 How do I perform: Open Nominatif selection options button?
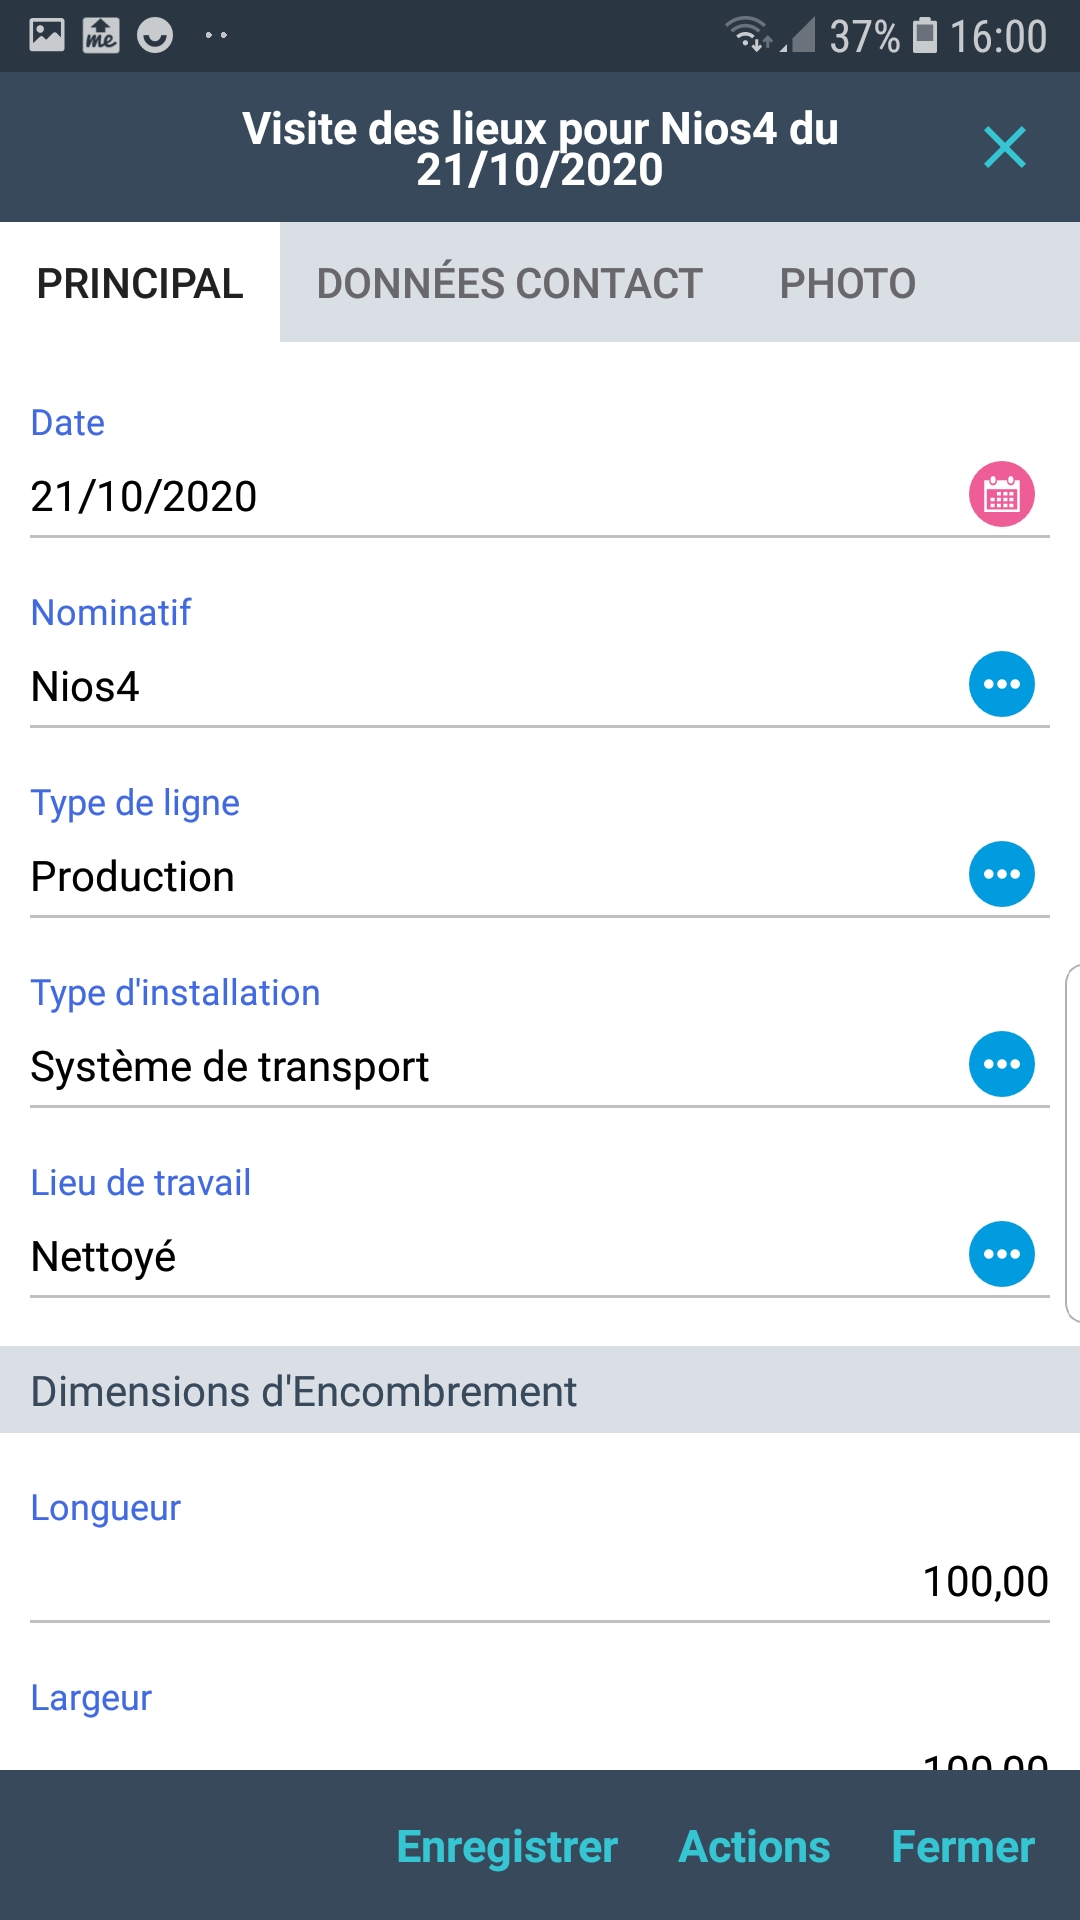click(1001, 684)
